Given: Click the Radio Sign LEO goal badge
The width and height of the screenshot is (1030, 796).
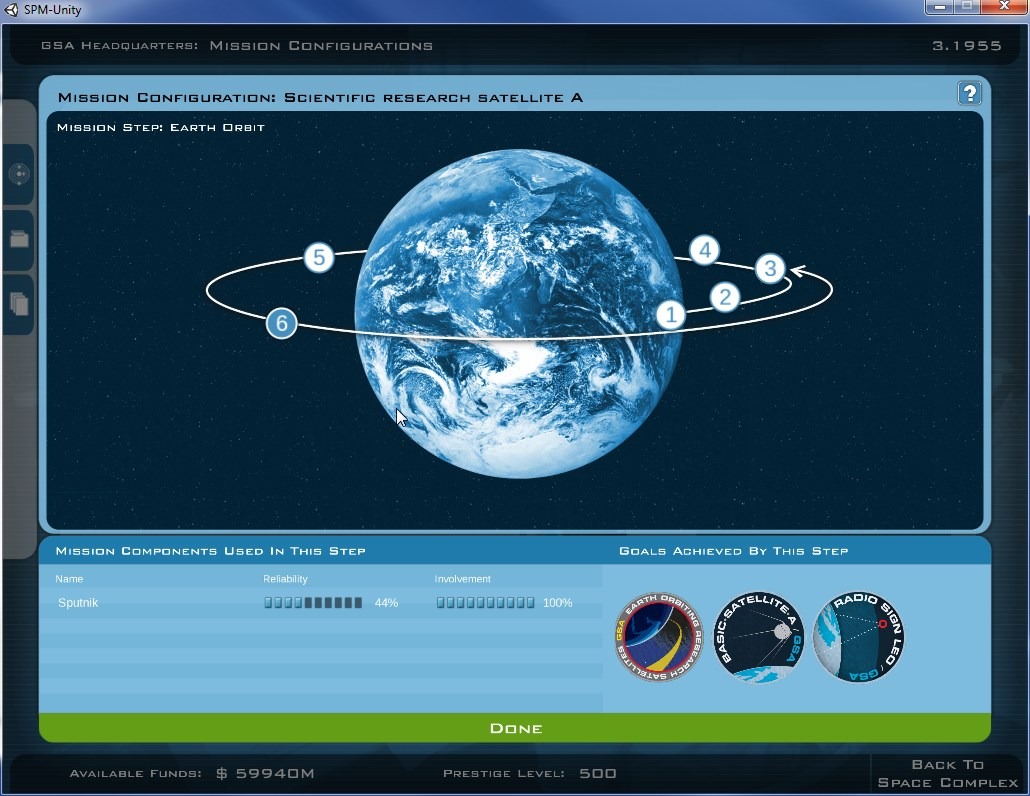Looking at the screenshot, I should point(858,637).
